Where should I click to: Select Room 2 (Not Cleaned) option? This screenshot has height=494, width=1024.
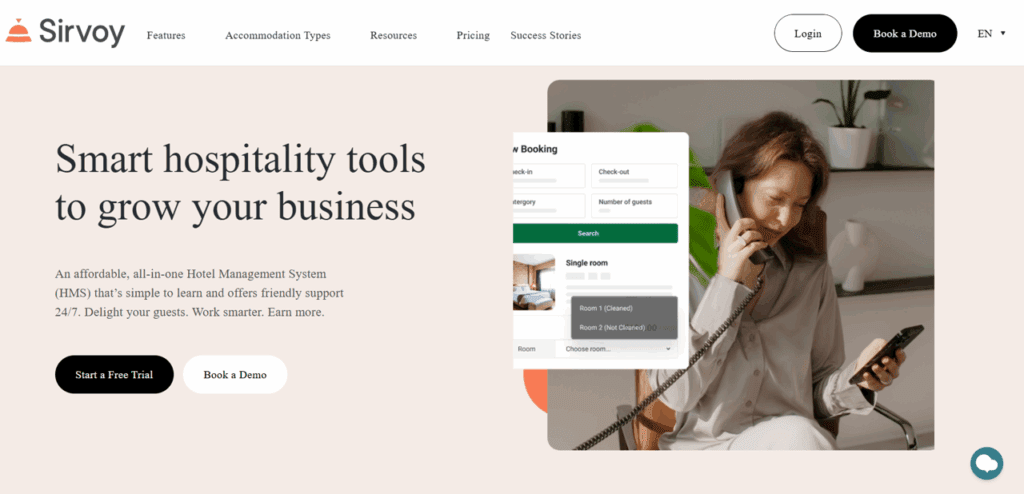tap(612, 327)
